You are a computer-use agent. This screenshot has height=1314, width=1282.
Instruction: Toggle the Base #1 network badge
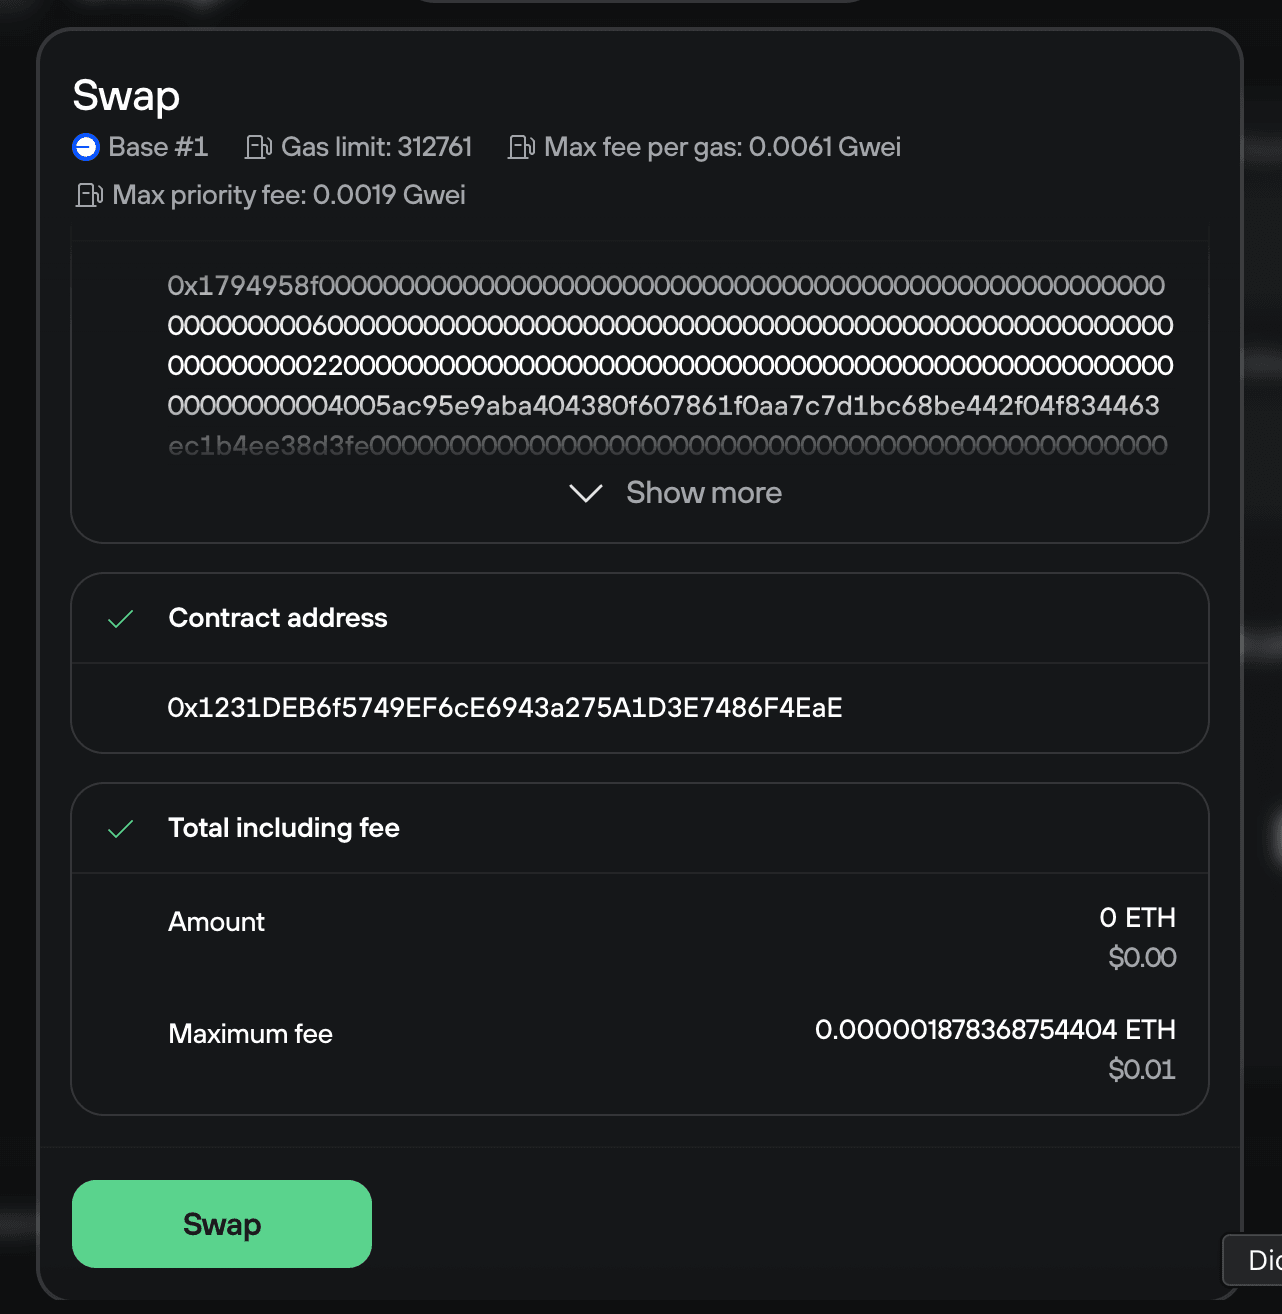point(140,146)
